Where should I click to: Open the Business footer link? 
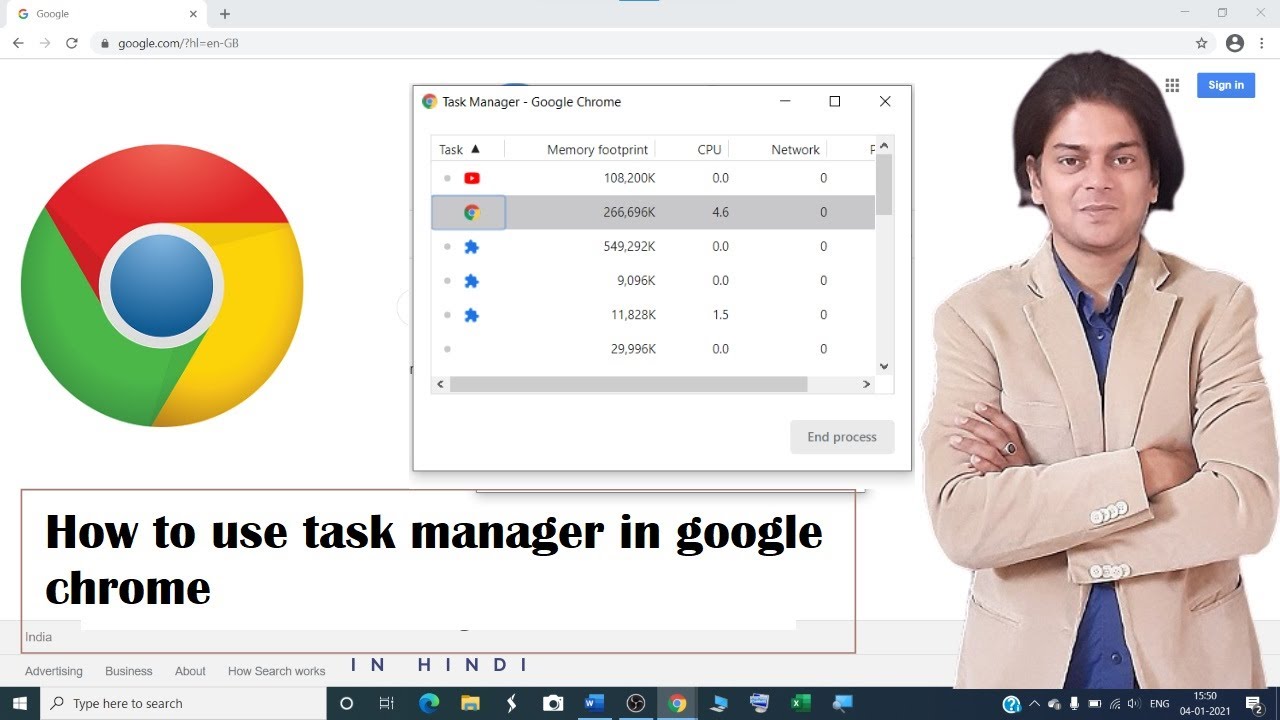click(x=129, y=671)
